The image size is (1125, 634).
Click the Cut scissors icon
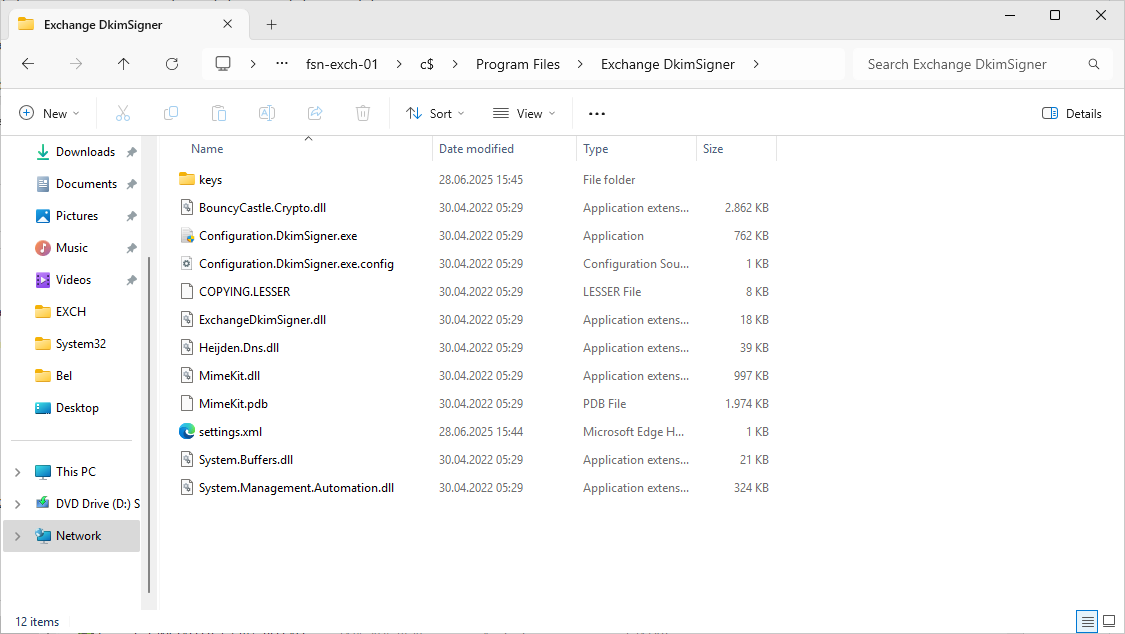(123, 113)
